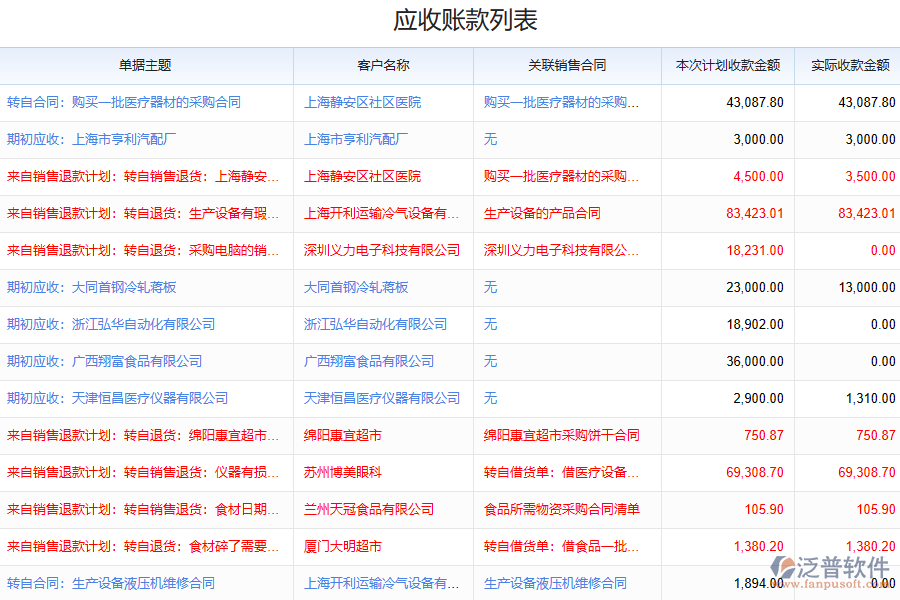The height and width of the screenshot is (600, 900).
Task: Open customer 厦门大明超市
Action: (343, 546)
